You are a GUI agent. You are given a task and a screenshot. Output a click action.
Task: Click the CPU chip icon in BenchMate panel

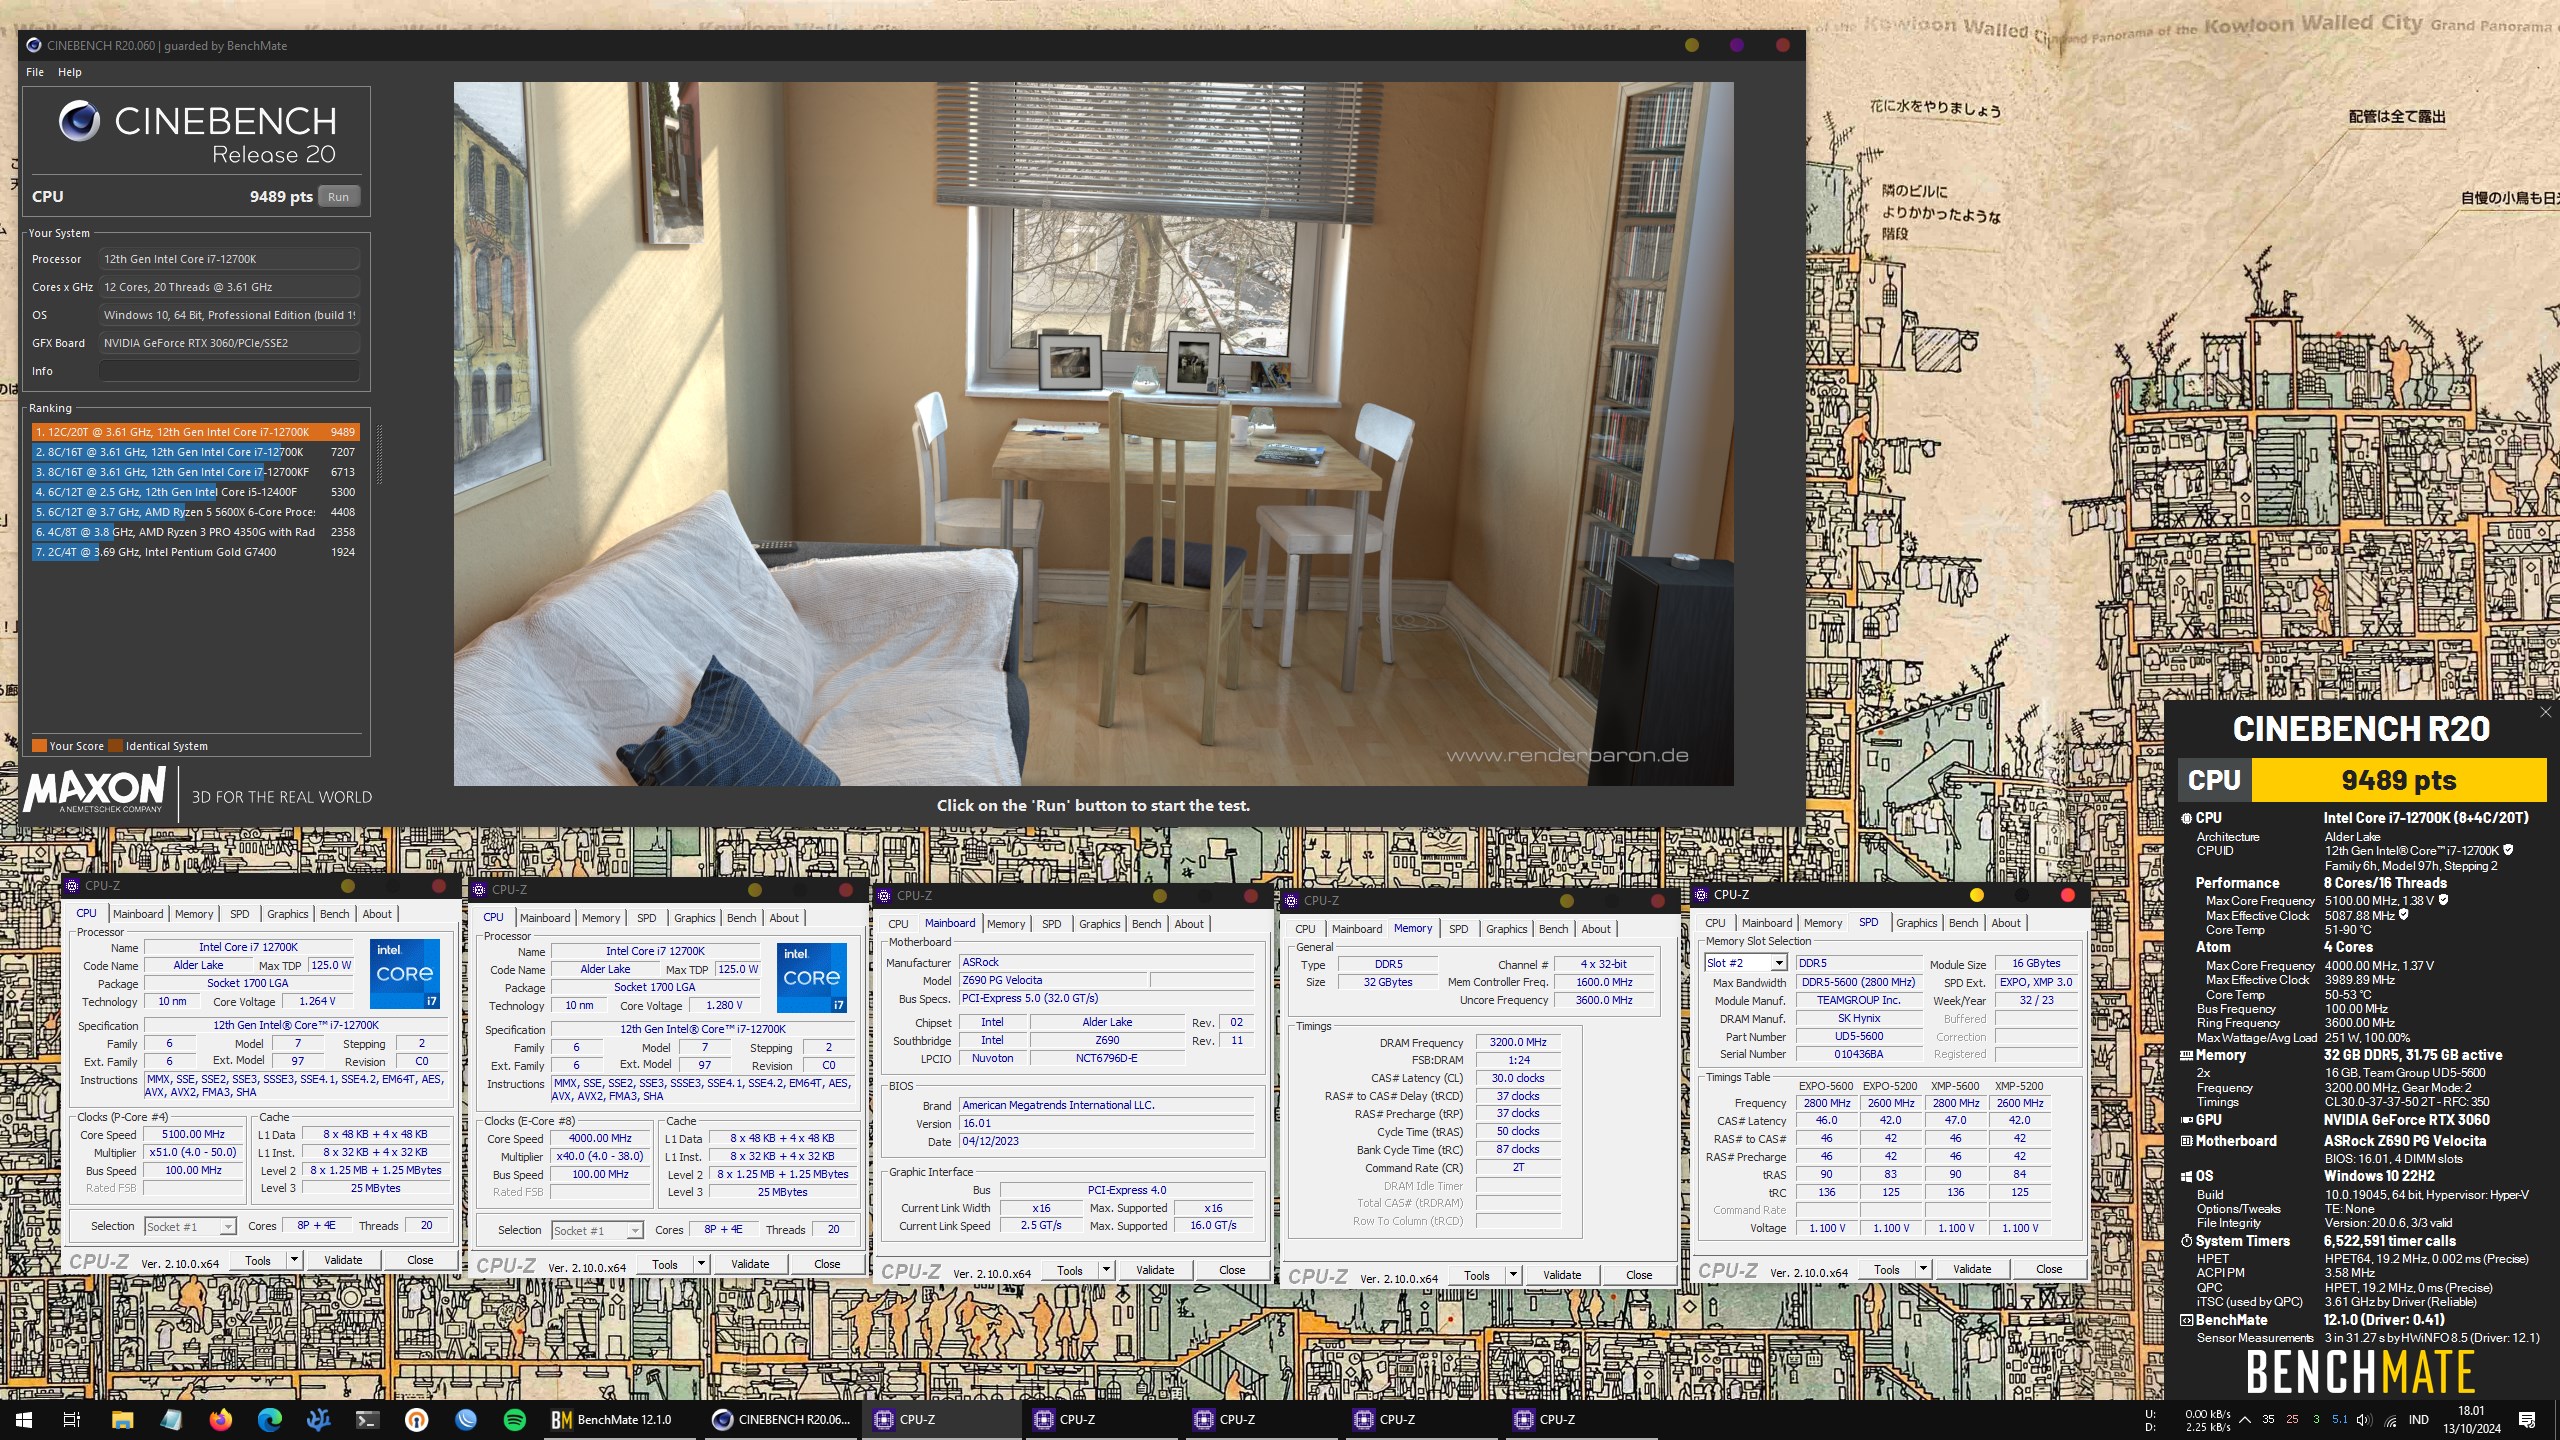2186,818
